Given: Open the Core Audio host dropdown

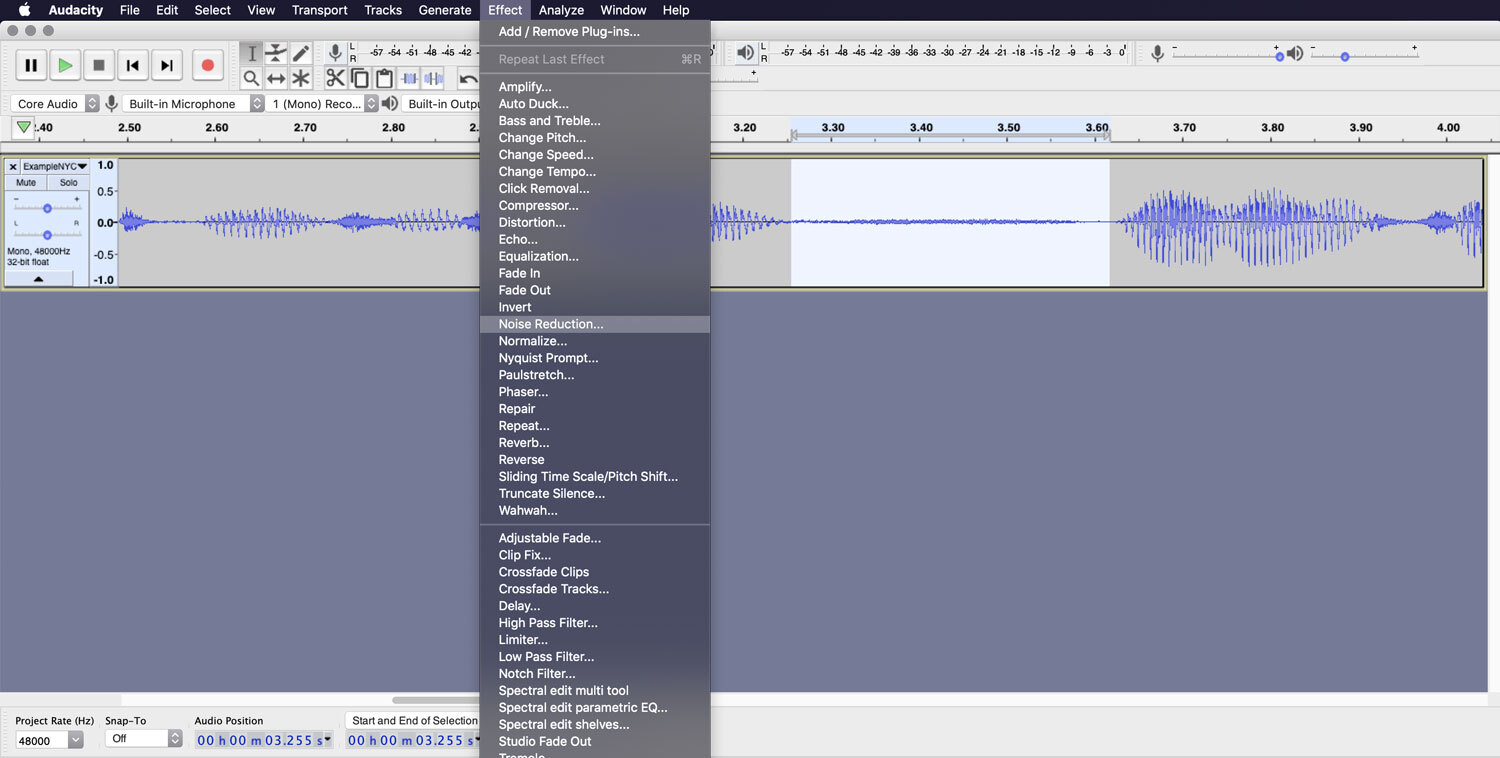Looking at the screenshot, I should coord(55,103).
